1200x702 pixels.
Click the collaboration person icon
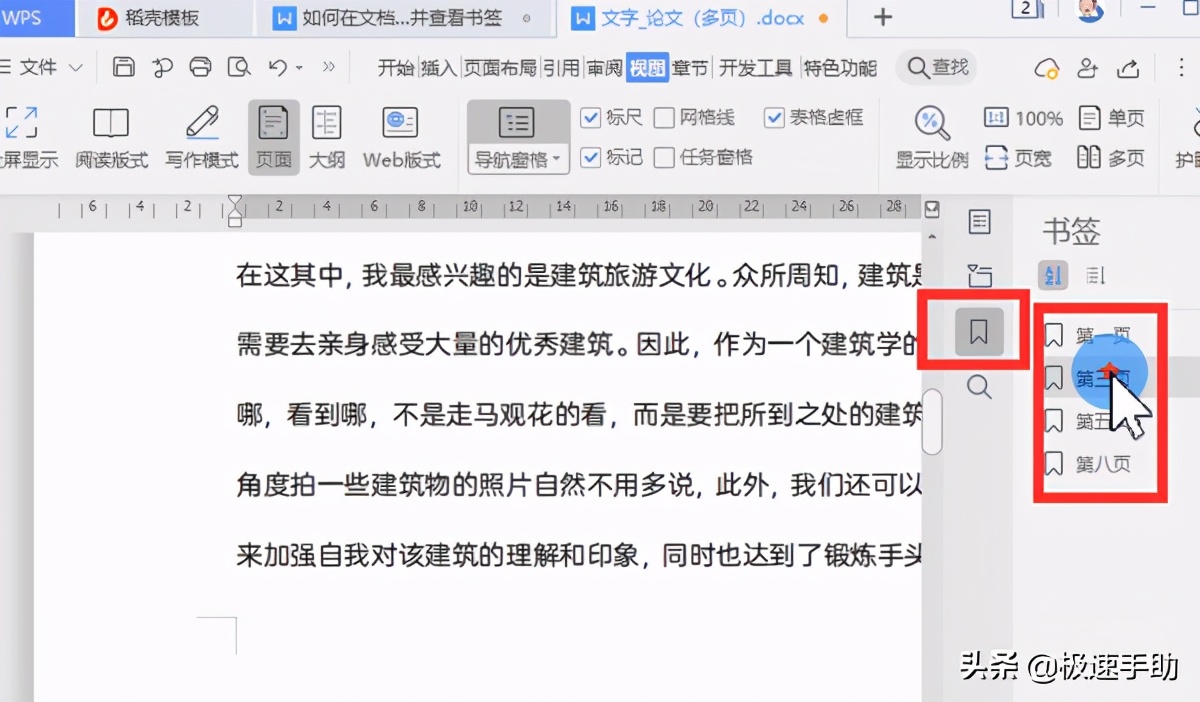(x=1088, y=68)
